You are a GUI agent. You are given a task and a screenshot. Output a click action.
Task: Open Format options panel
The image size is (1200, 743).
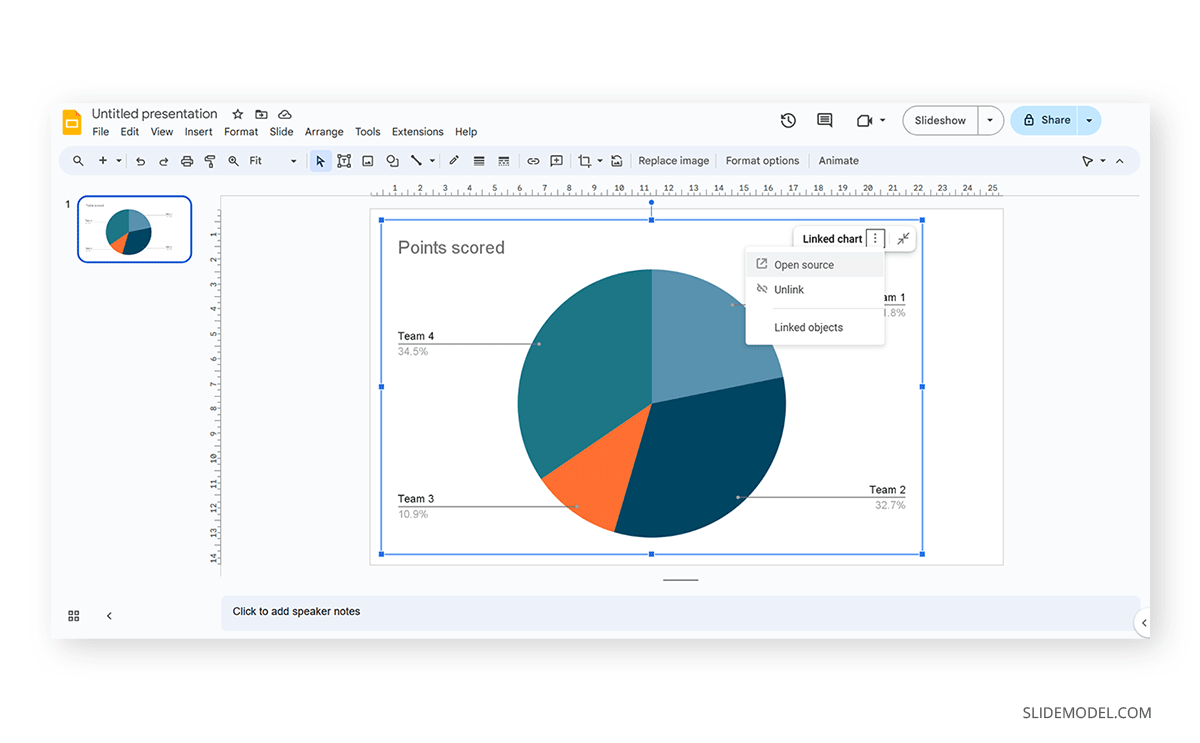(x=762, y=161)
